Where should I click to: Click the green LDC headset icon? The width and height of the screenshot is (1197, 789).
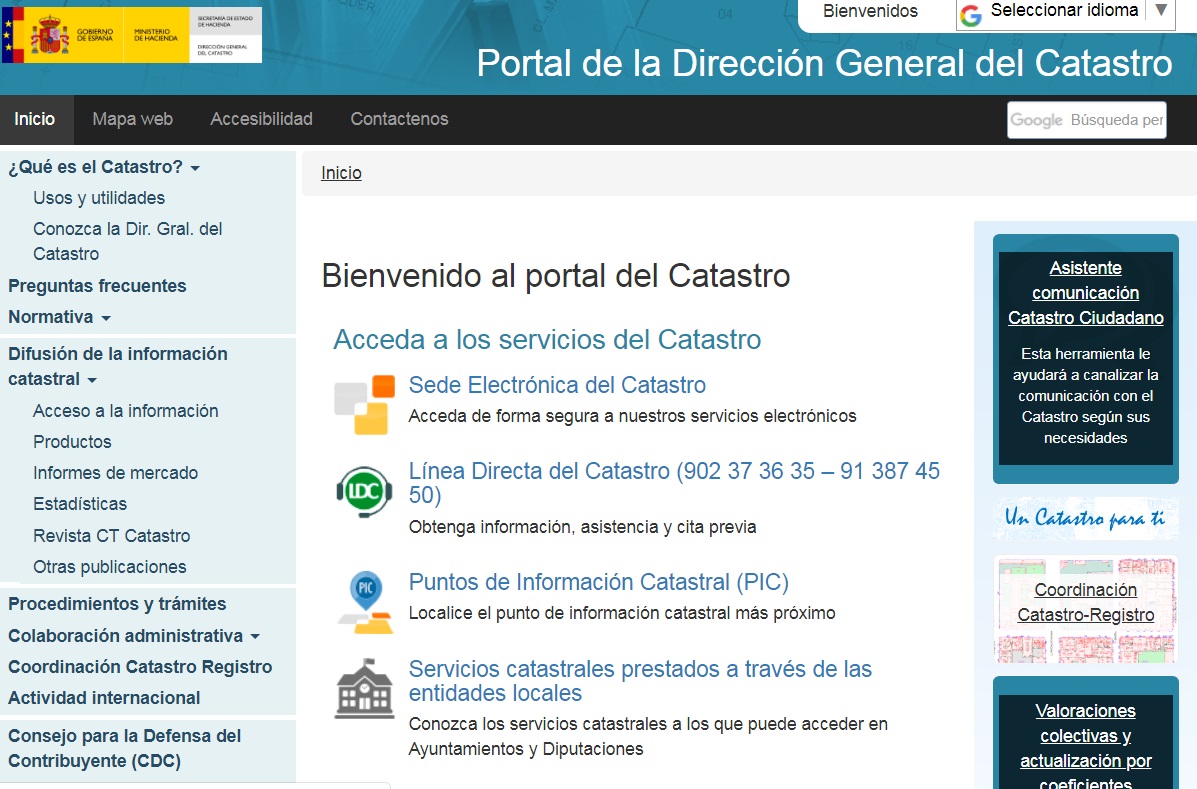[364, 491]
